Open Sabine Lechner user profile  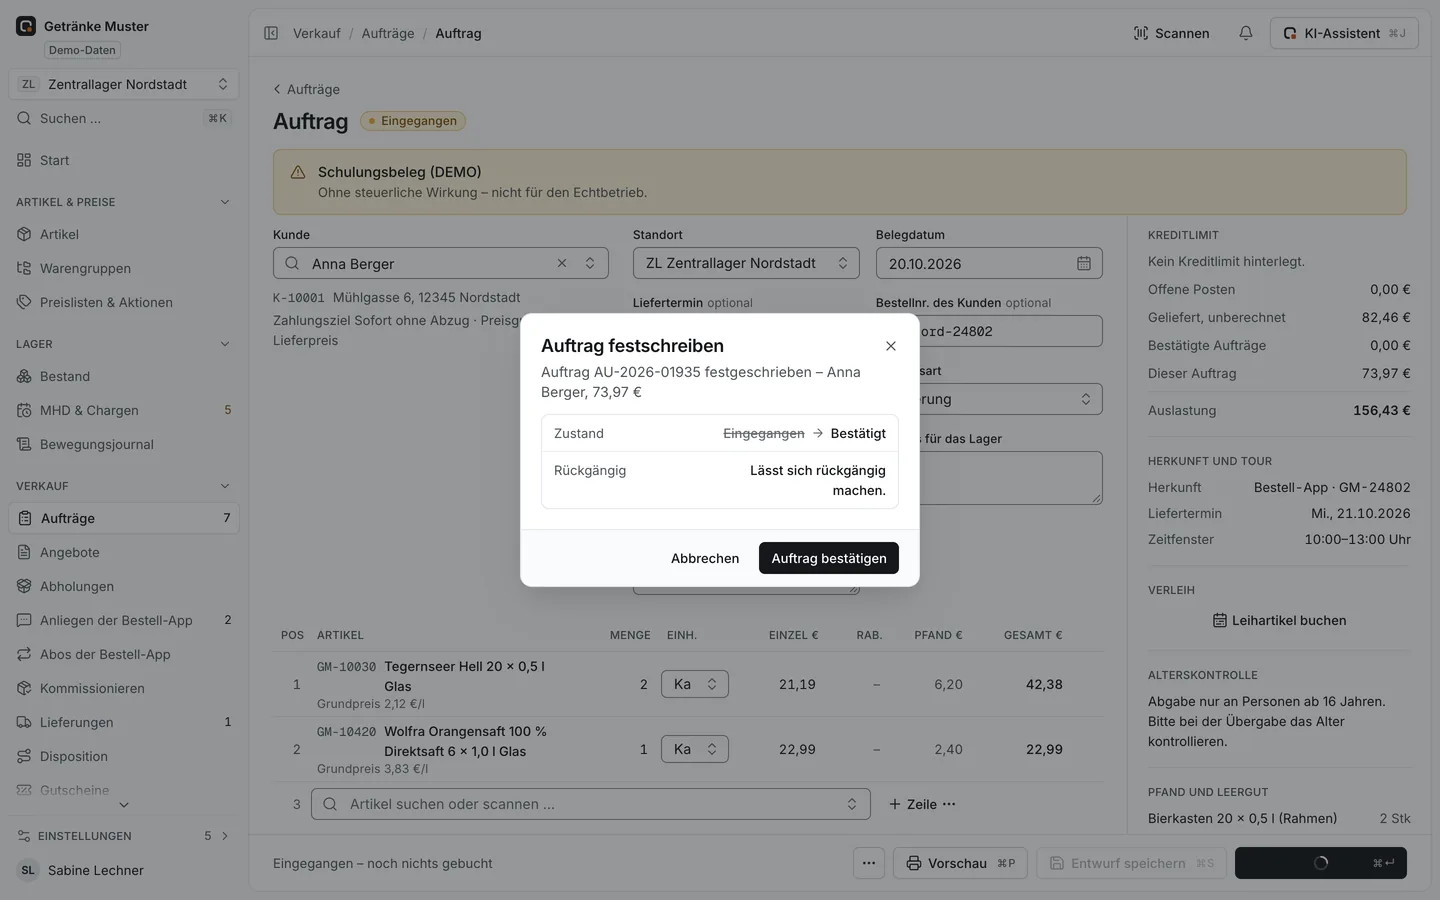[124, 870]
